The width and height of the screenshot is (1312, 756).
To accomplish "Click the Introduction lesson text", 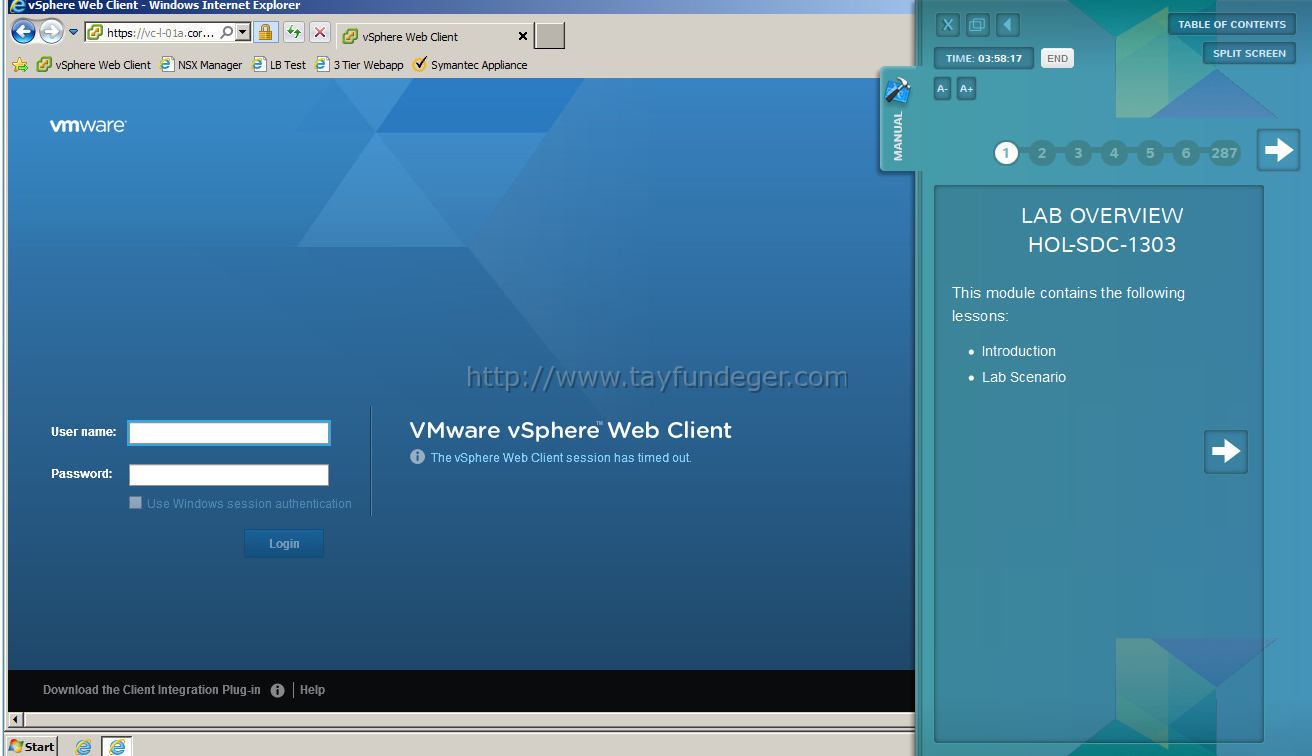I will [x=1018, y=351].
